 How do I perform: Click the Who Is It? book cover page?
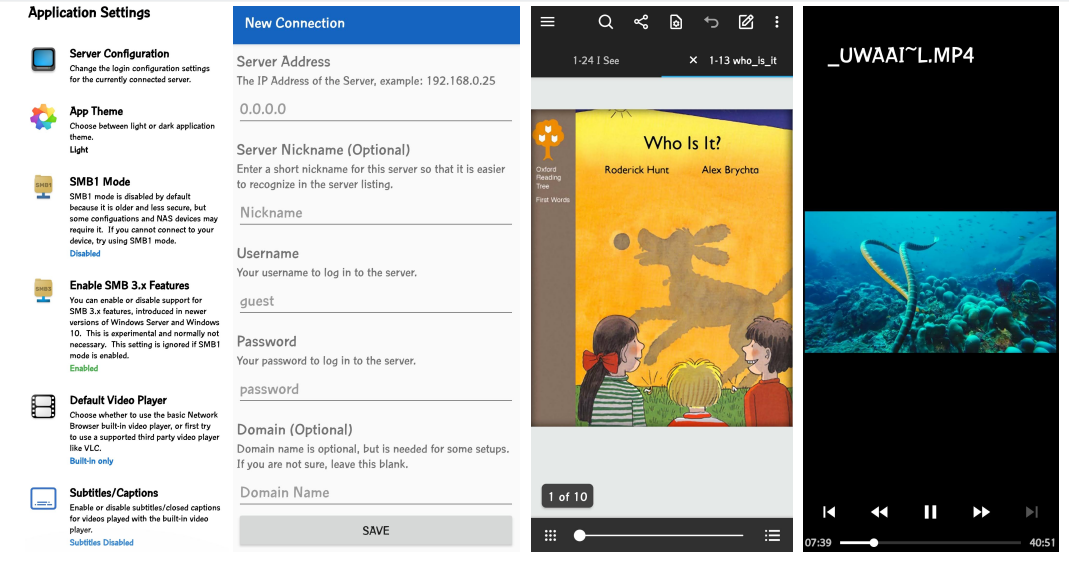(x=661, y=268)
